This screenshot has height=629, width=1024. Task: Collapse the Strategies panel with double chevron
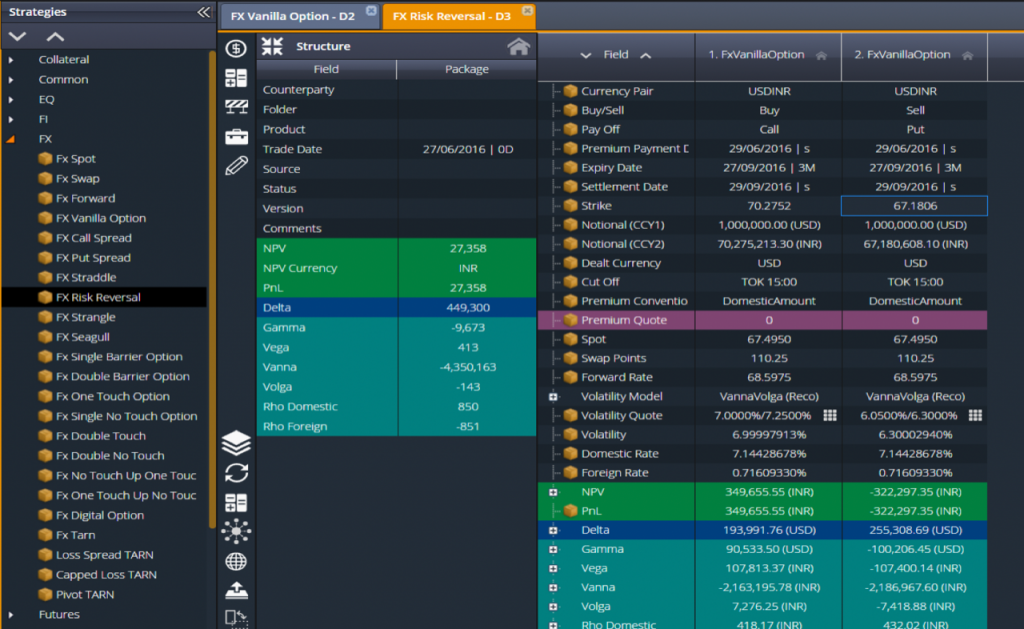(x=203, y=12)
